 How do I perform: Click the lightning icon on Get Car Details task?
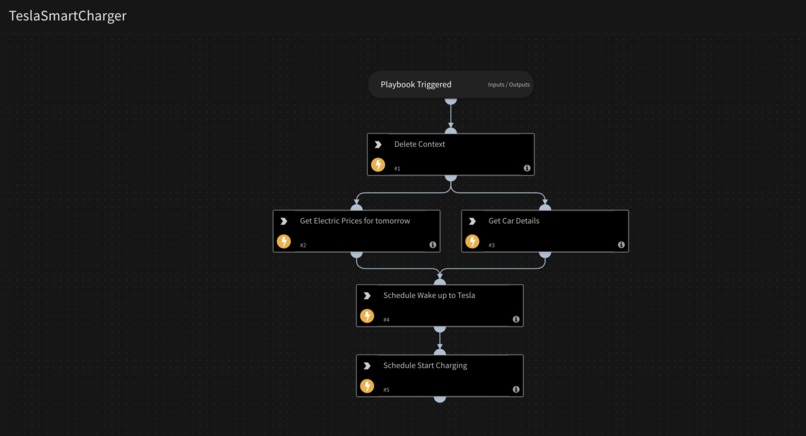coord(472,241)
